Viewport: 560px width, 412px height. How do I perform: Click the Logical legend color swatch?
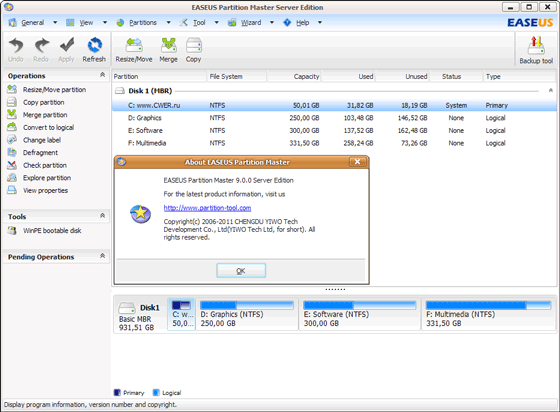click(x=156, y=393)
